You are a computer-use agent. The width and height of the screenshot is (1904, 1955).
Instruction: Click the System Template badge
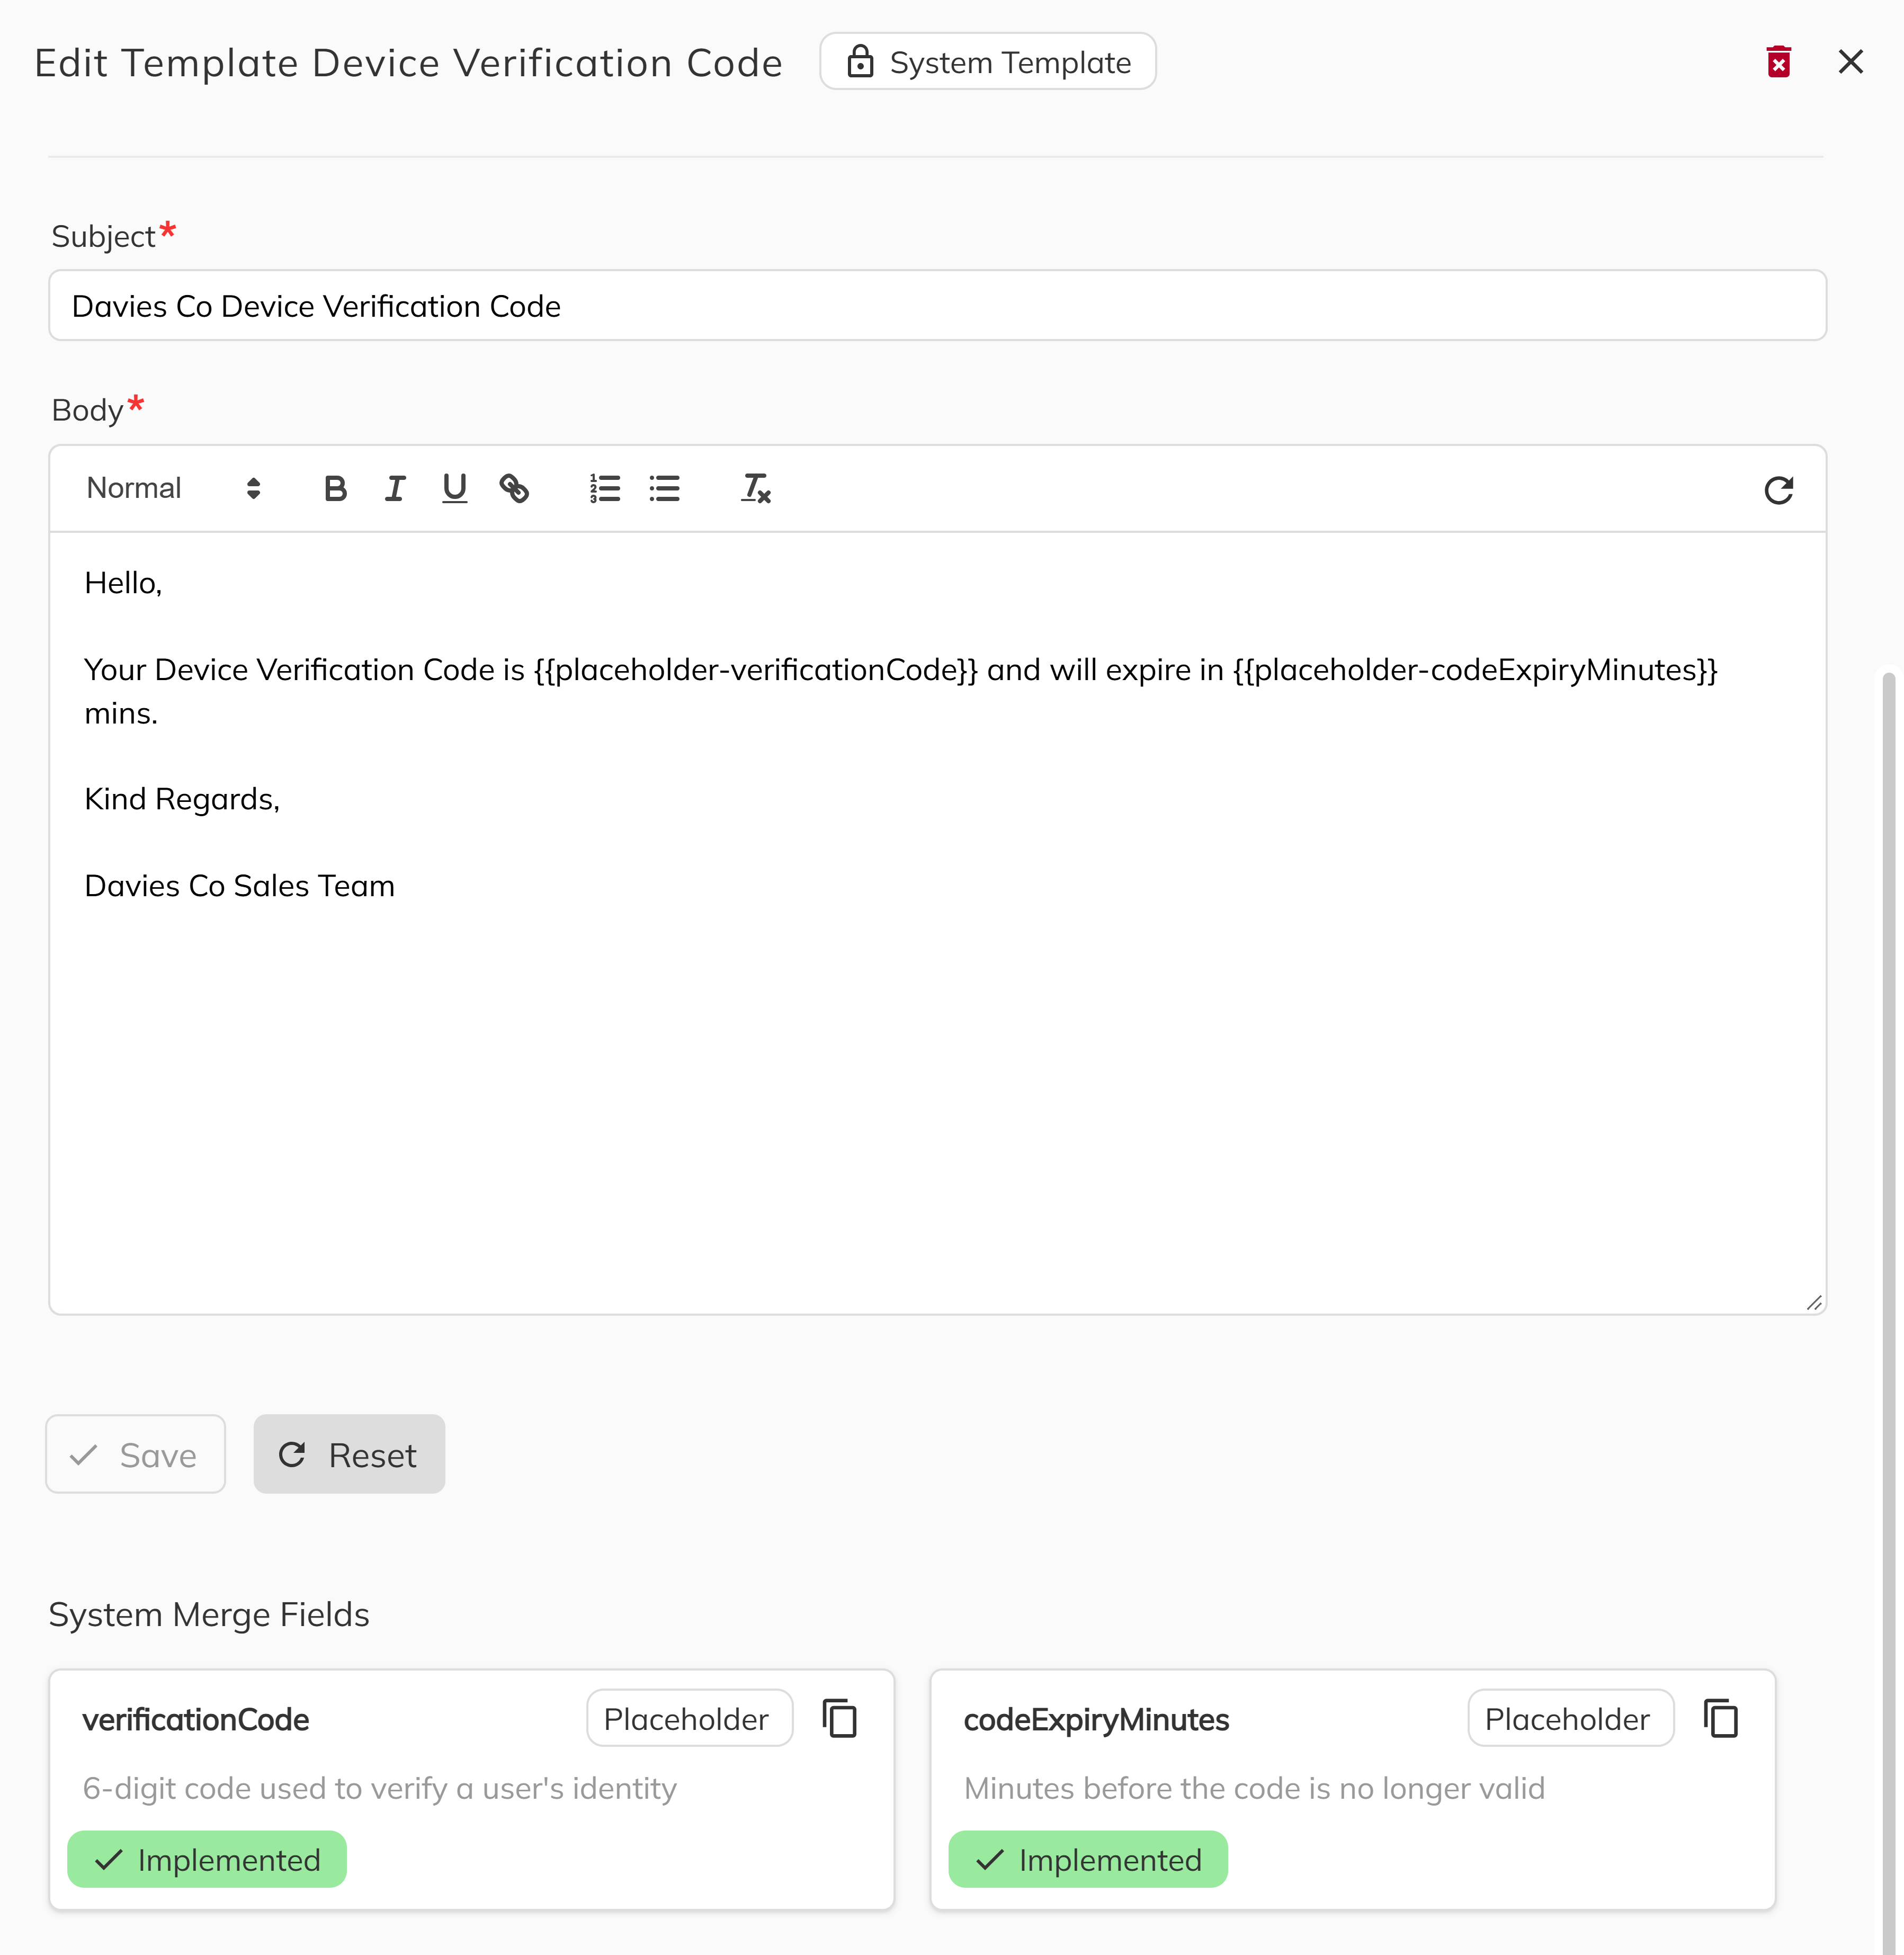click(x=988, y=61)
